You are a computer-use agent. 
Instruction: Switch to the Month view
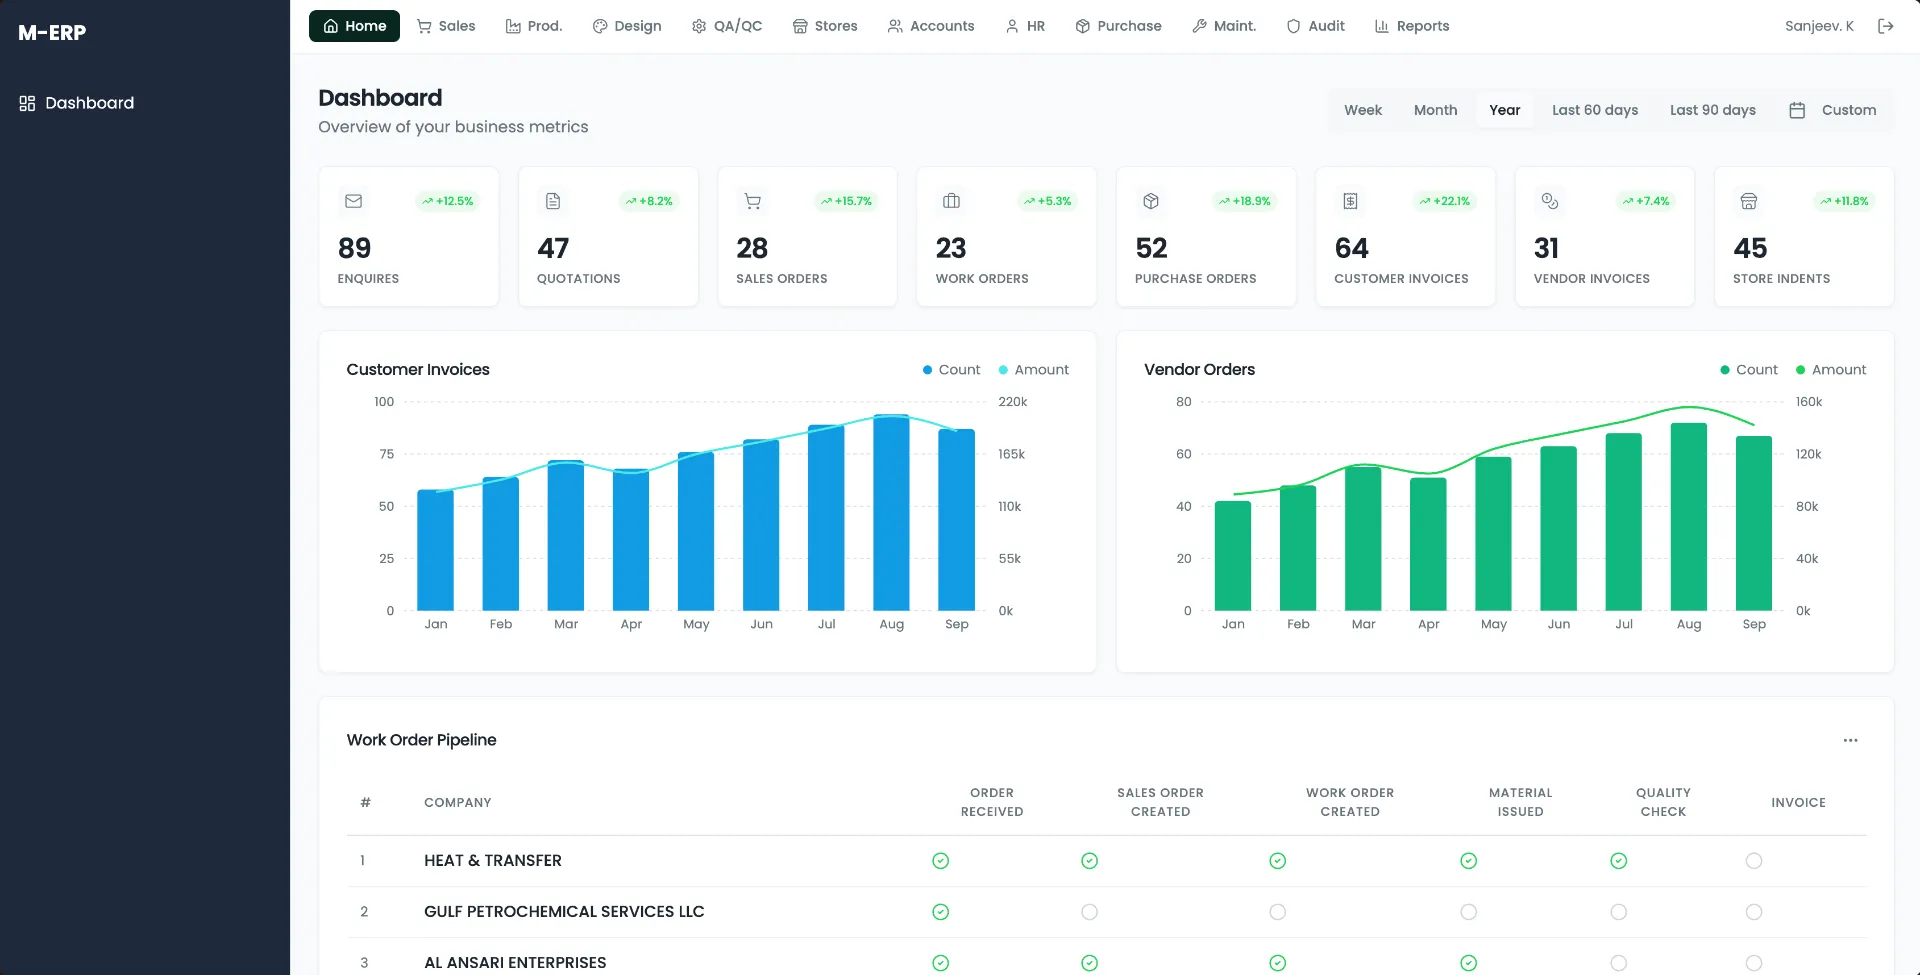point(1435,110)
